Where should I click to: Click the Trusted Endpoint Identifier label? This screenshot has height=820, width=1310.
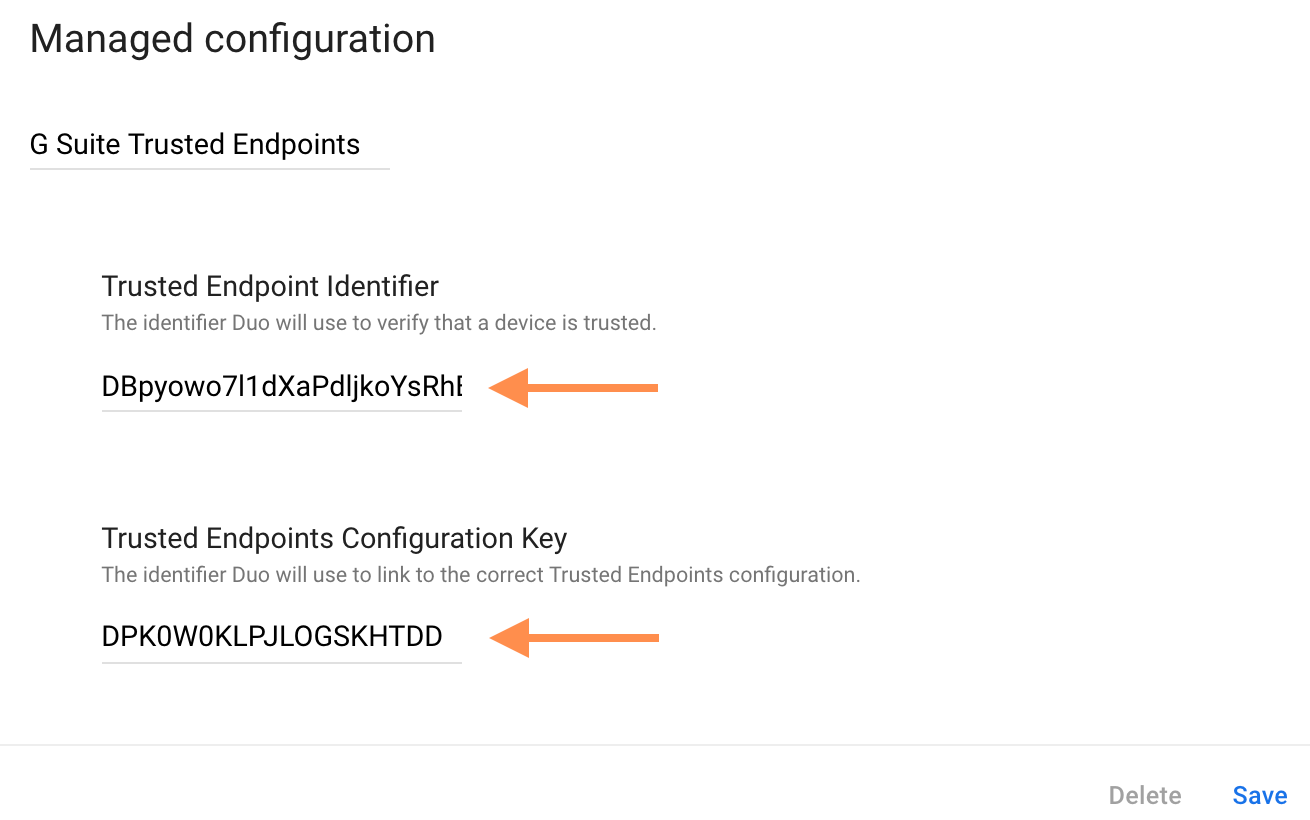270,286
